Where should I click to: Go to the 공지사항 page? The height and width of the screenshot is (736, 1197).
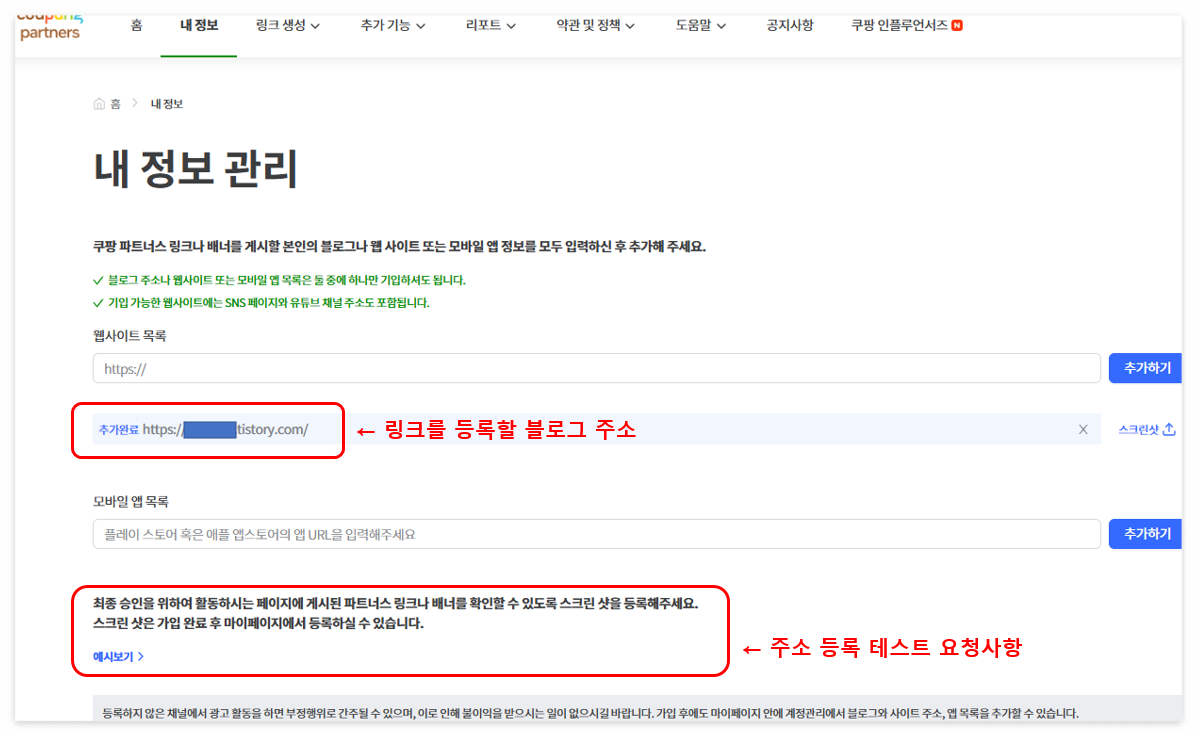pyautogui.click(x=789, y=25)
